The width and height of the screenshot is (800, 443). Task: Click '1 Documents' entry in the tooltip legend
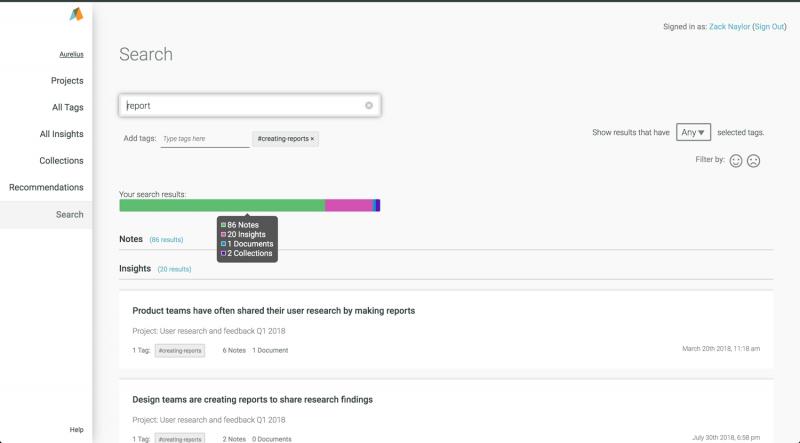pyautogui.click(x=247, y=243)
